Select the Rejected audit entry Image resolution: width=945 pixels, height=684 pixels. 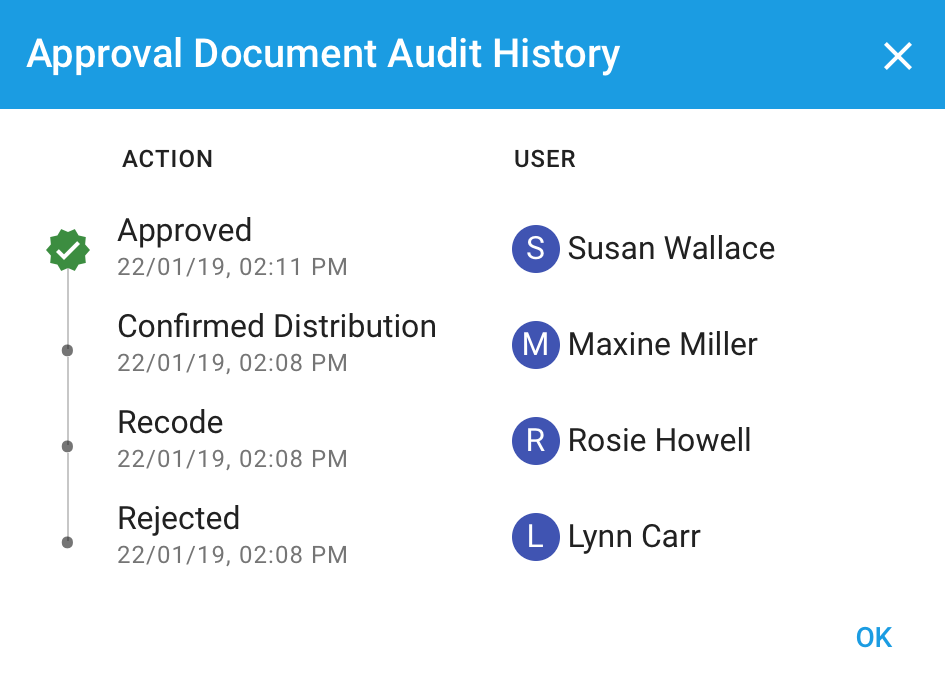click(x=179, y=519)
